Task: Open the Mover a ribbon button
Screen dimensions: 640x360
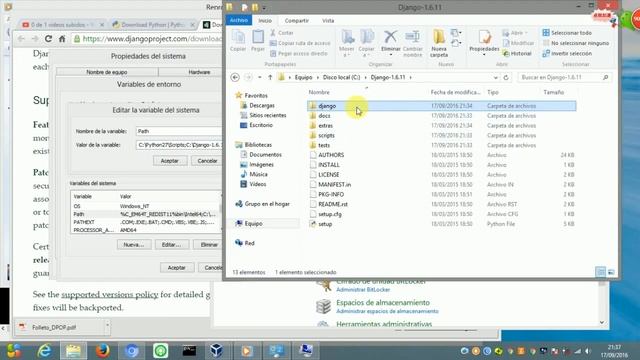Action: 347,43
